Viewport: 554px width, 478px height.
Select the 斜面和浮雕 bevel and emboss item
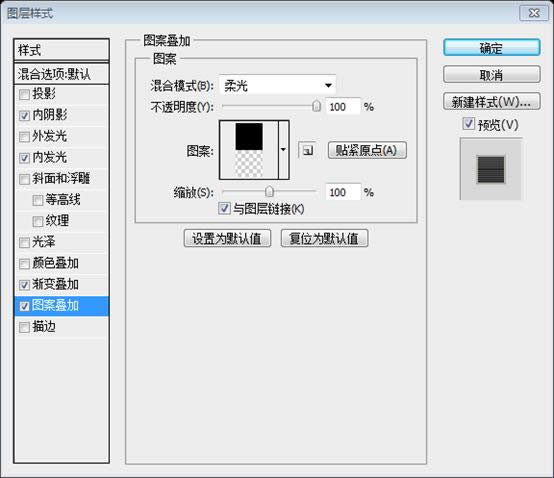pos(61,178)
